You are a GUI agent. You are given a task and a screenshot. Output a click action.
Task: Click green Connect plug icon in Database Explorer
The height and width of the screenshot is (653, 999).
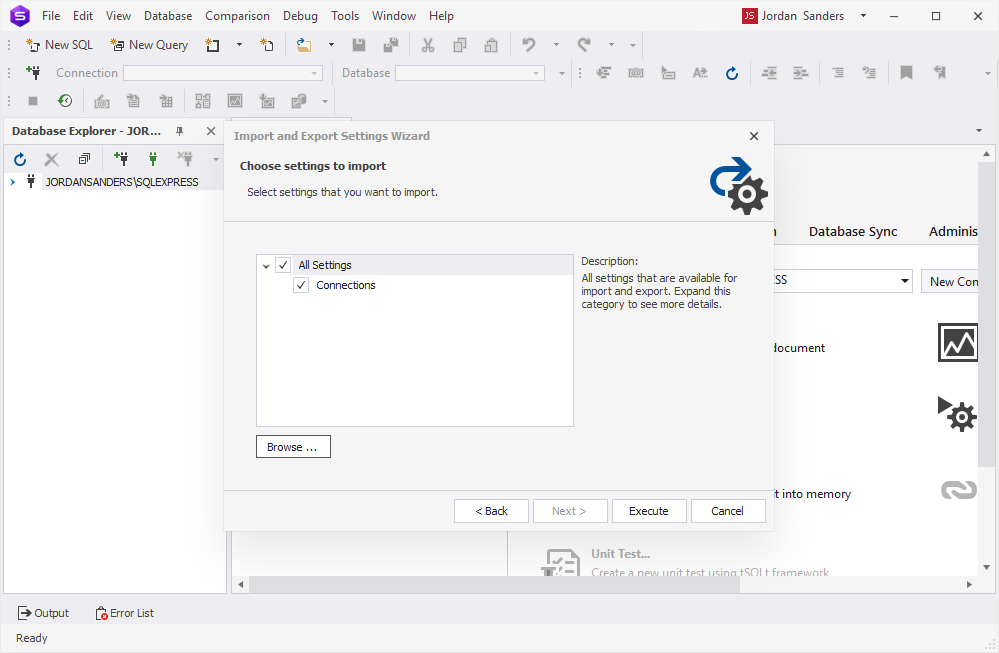(x=153, y=159)
